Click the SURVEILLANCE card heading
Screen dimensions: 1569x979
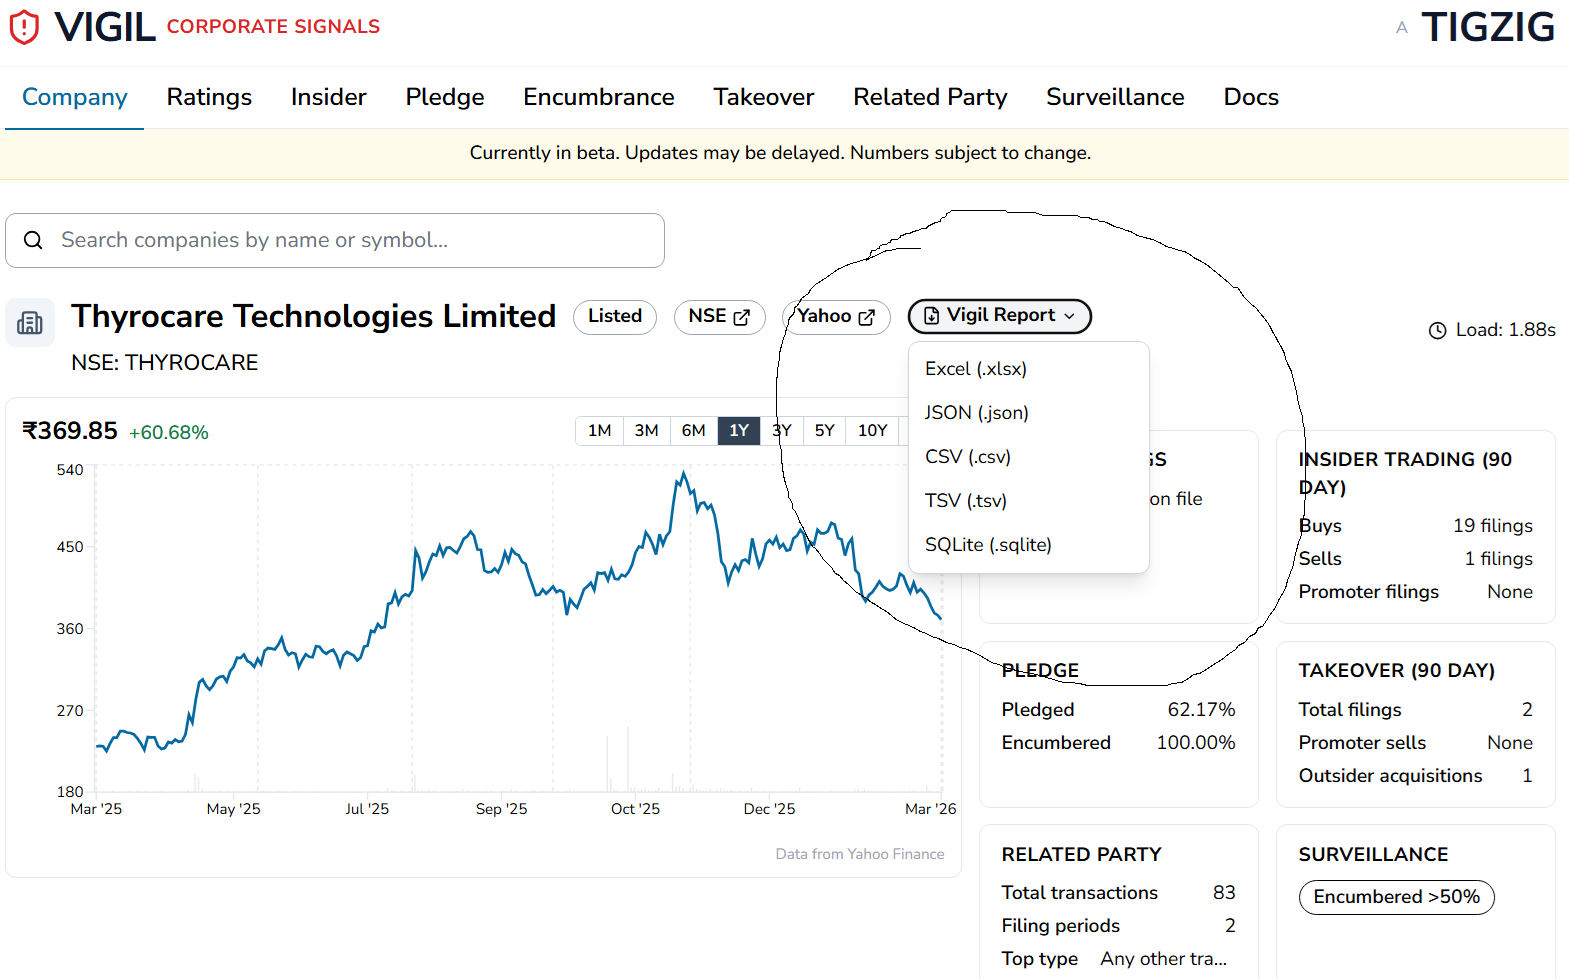pyautogui.click(x=1373, y=855)
